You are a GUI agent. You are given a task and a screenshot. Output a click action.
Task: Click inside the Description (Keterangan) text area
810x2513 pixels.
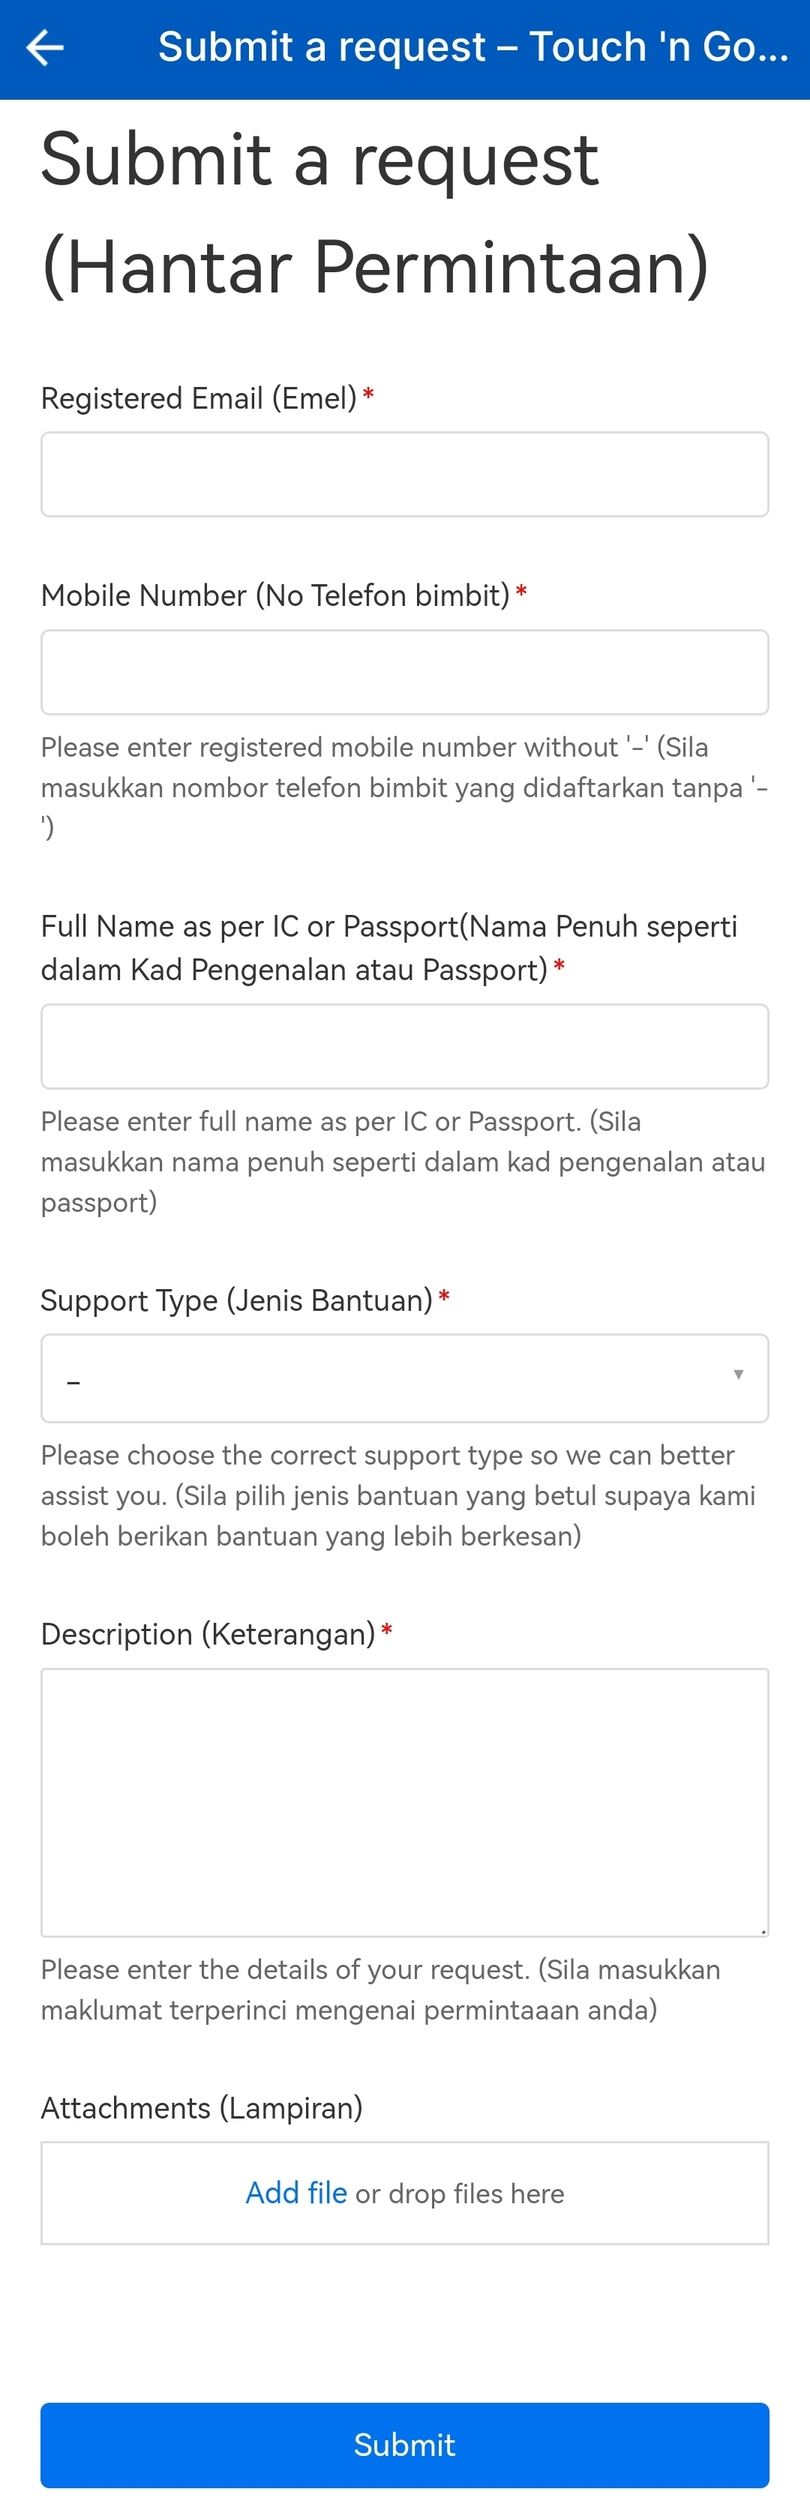tap(404, 1802)
